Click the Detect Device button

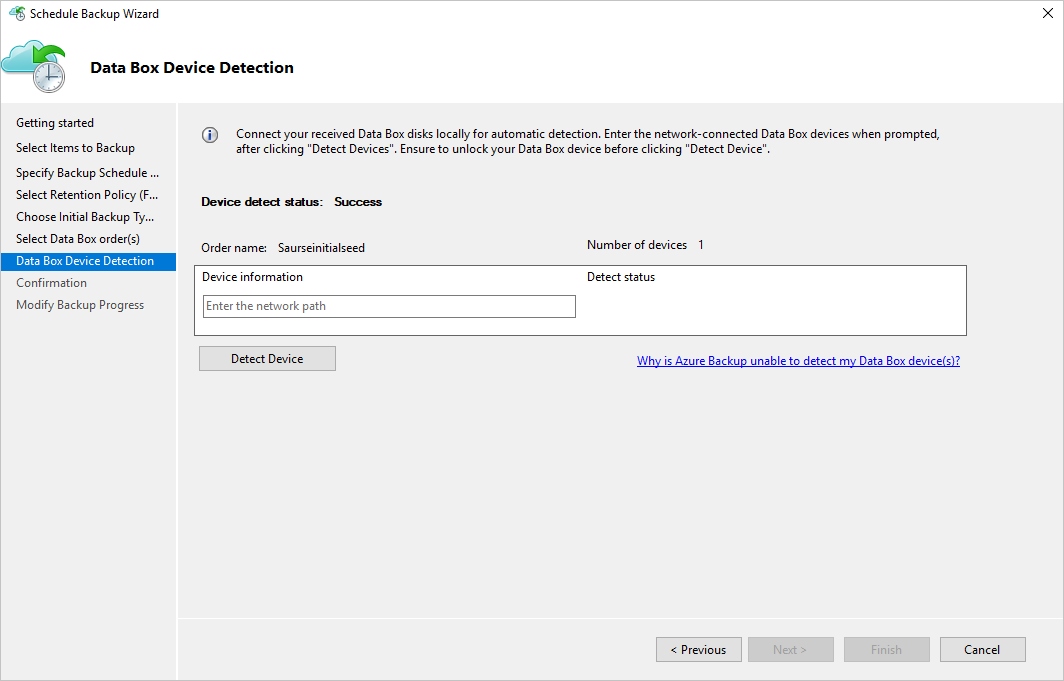pyautogui.click(x=267, y=357)
